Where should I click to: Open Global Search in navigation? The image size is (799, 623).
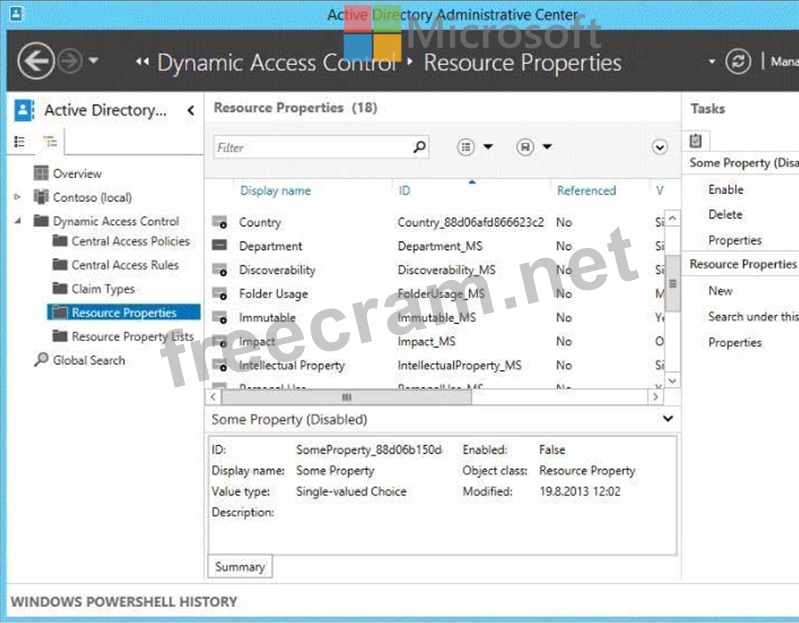(89, 360)
